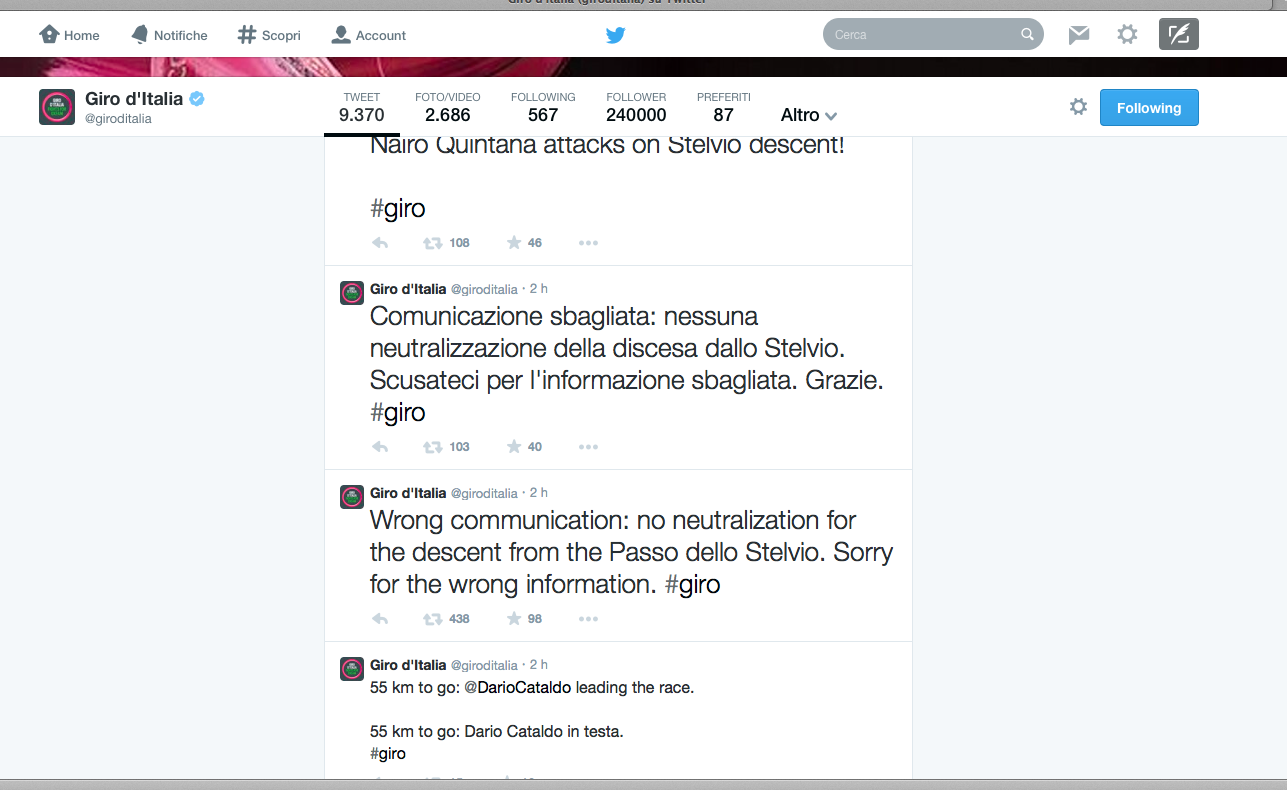
Task: Open direct messages envelope icon
Action: coord(1079,35)
